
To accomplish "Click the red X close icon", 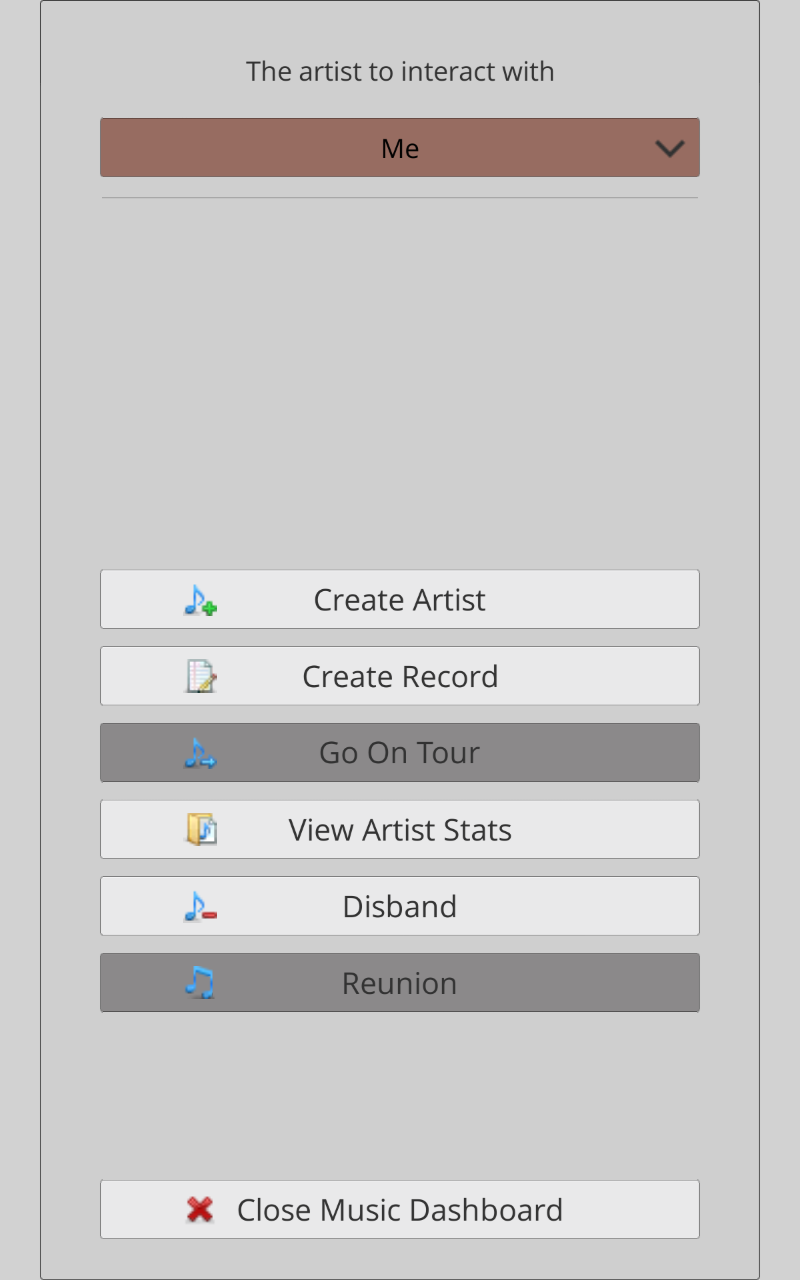I will click(200, 1210).
